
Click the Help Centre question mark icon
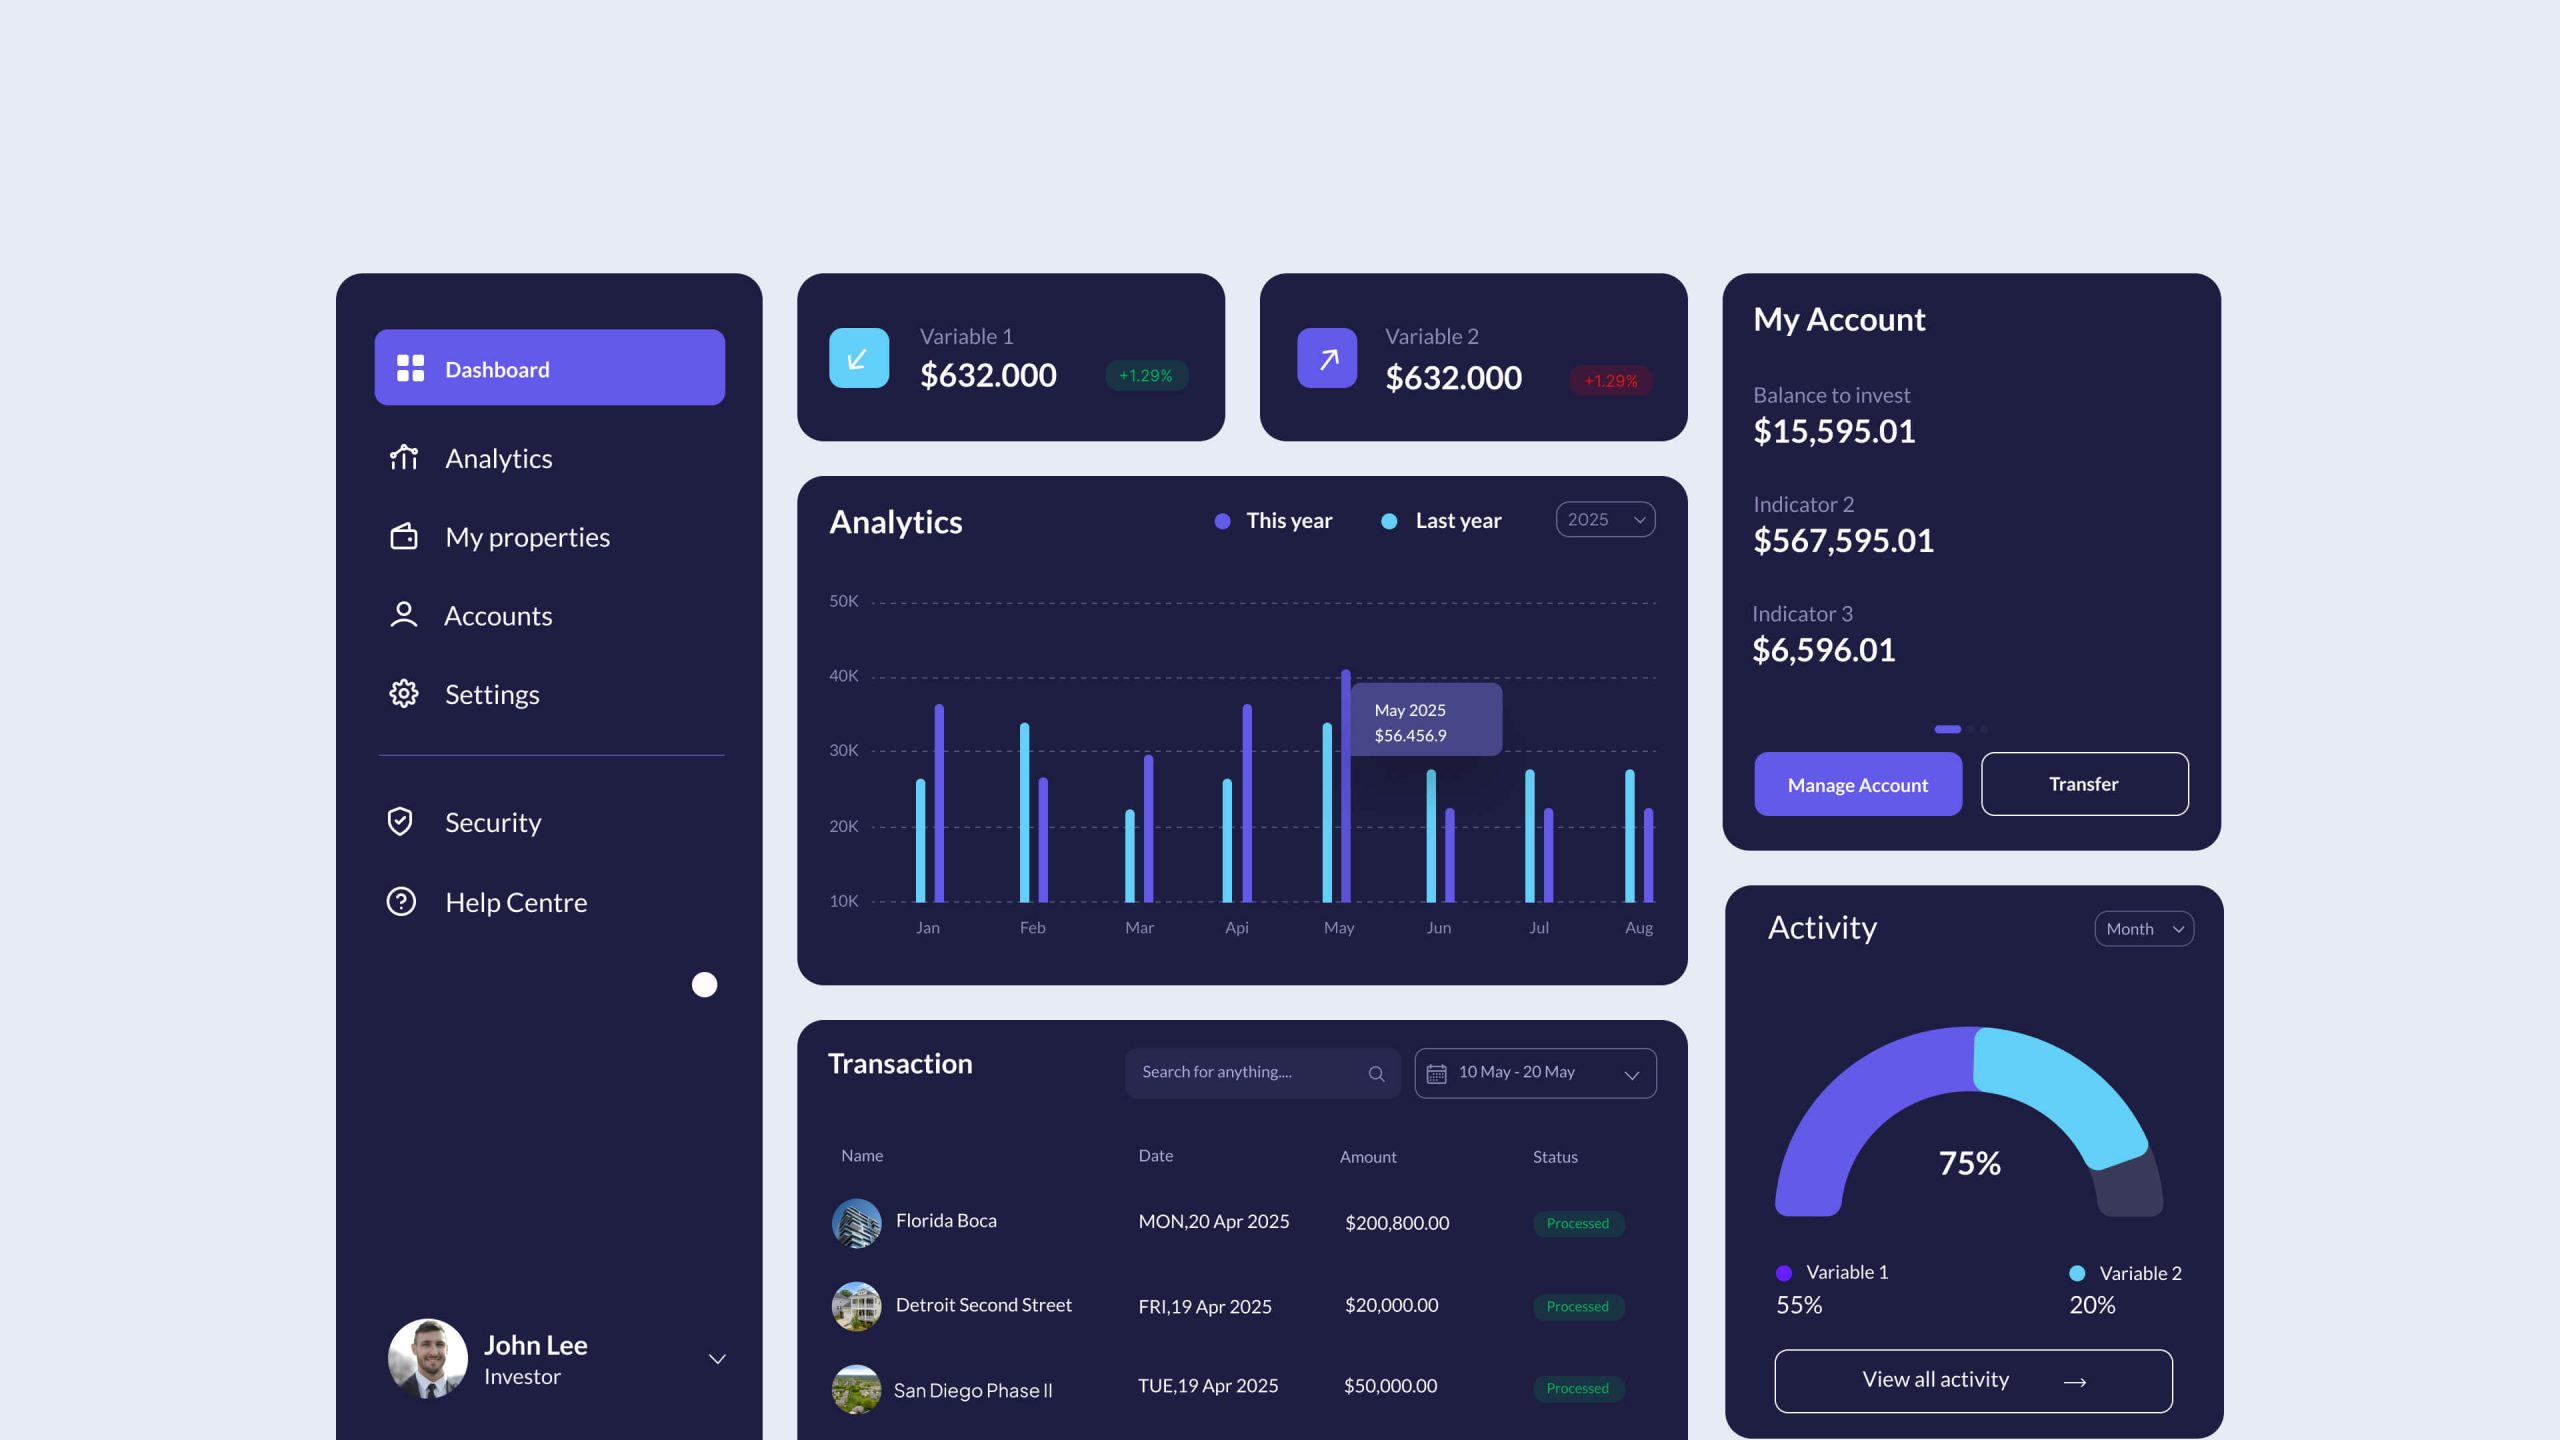coord(401,902)
